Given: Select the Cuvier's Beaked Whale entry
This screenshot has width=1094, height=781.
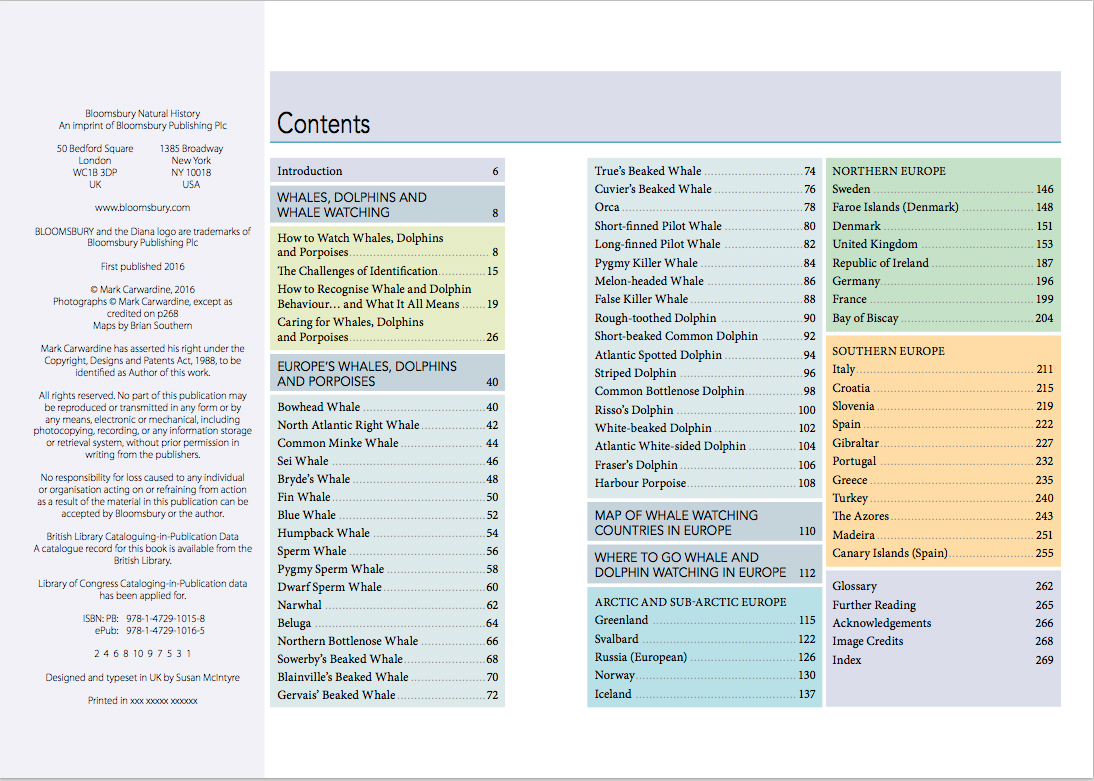Looking at the screenshot, I should [x=705, y=189].
